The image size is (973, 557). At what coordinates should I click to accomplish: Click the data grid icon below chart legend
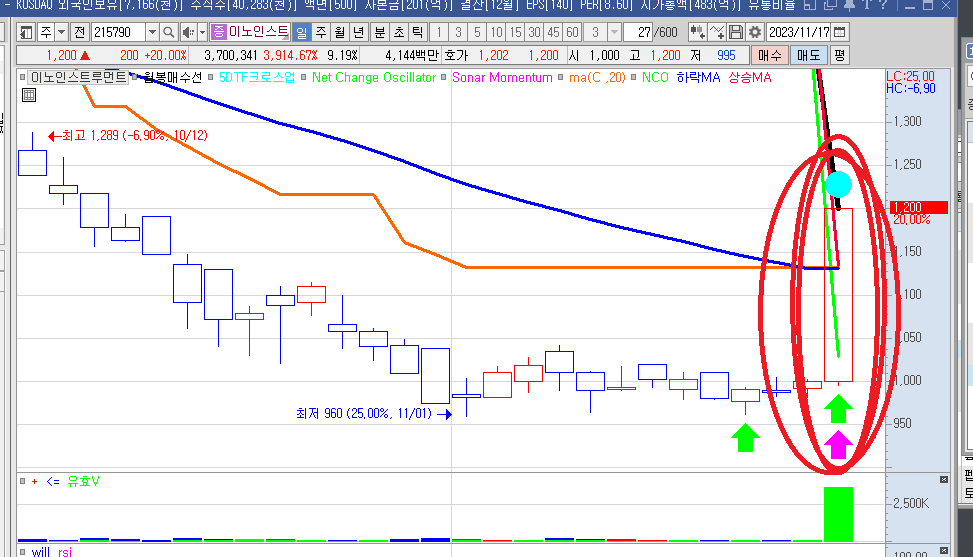coord(28,95)
